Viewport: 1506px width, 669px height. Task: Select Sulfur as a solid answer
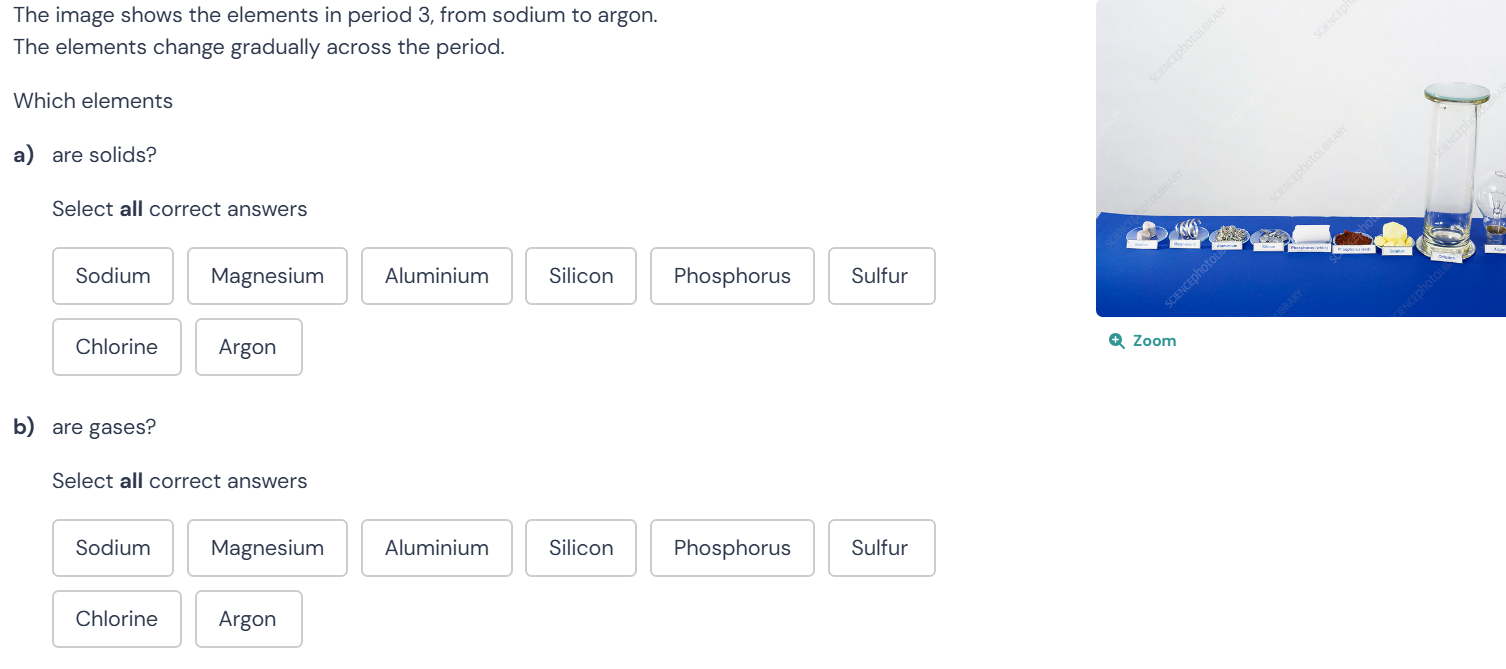881,276
